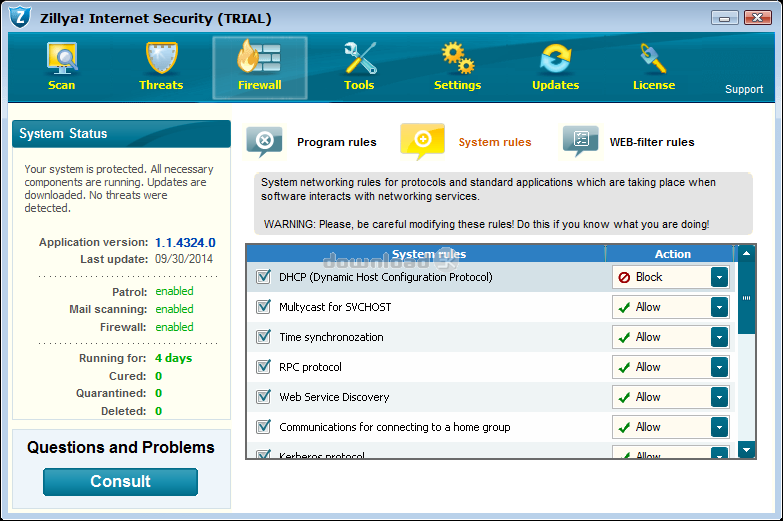The image size is (783, 521).
Task: Open action dropdown for Web Service Discovery
Action: 719,397
